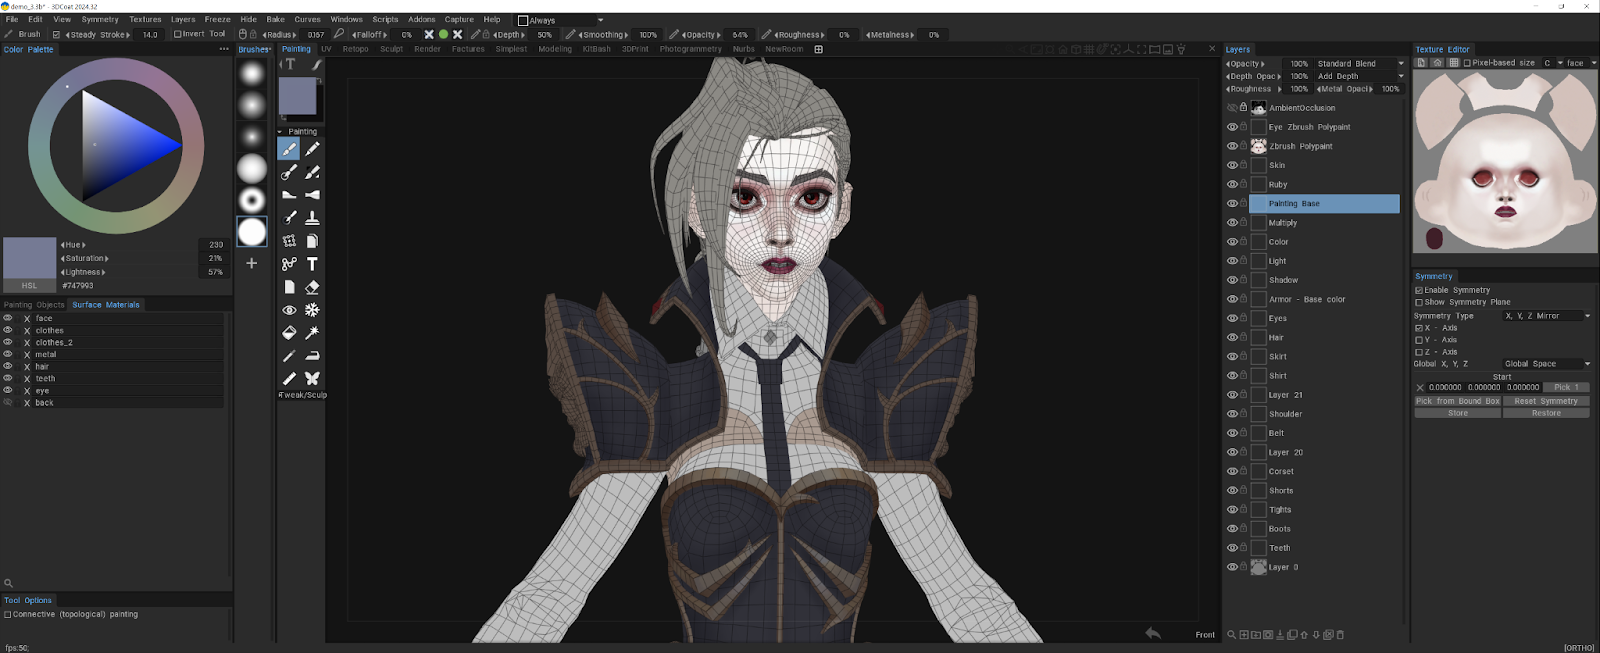Toggle visibility of the hair material
This screenshot has width=1600, height=653.
(x=8, y=367)
